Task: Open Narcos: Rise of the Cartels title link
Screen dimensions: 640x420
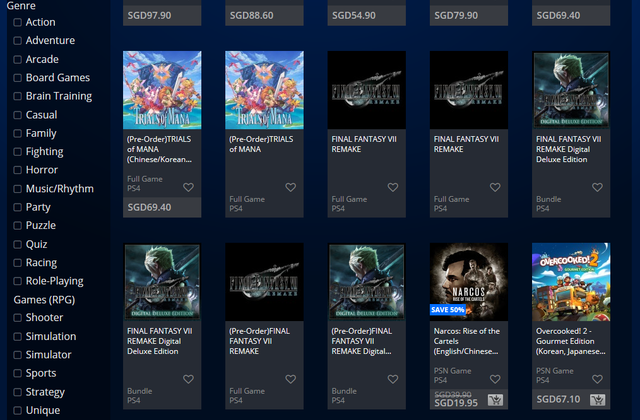Action: 467,341
